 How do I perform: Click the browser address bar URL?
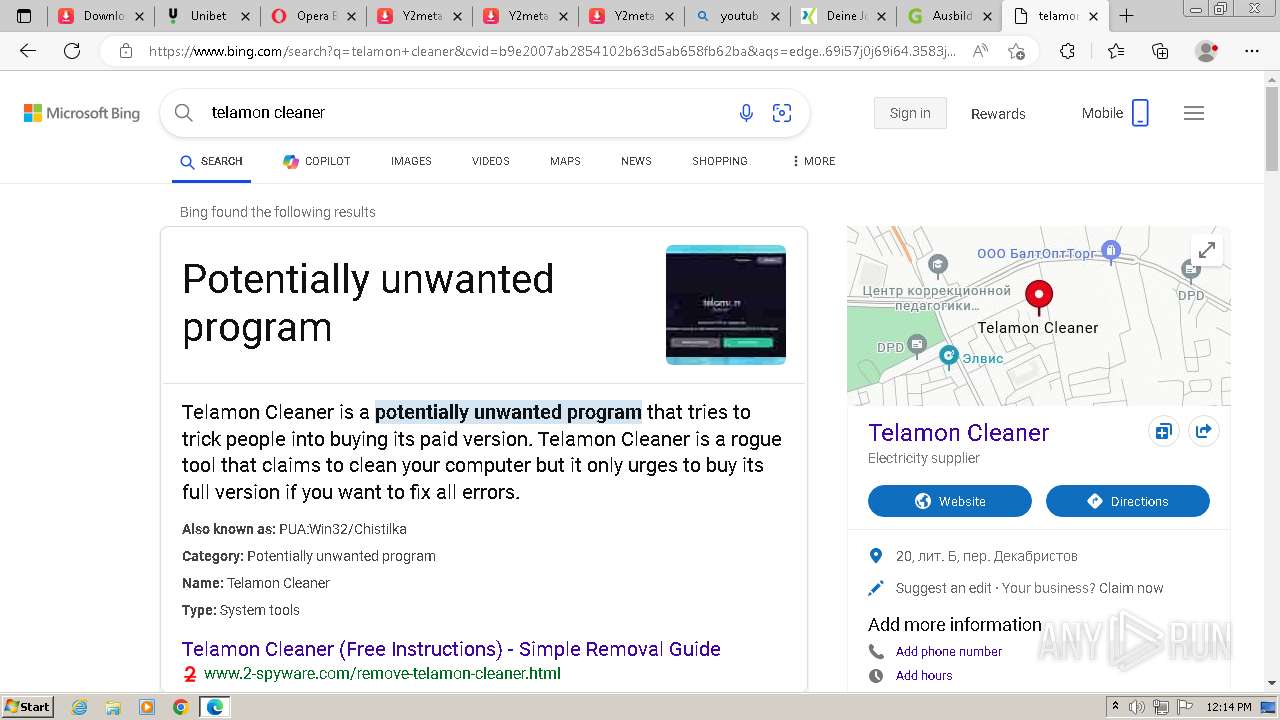point(552,51)
